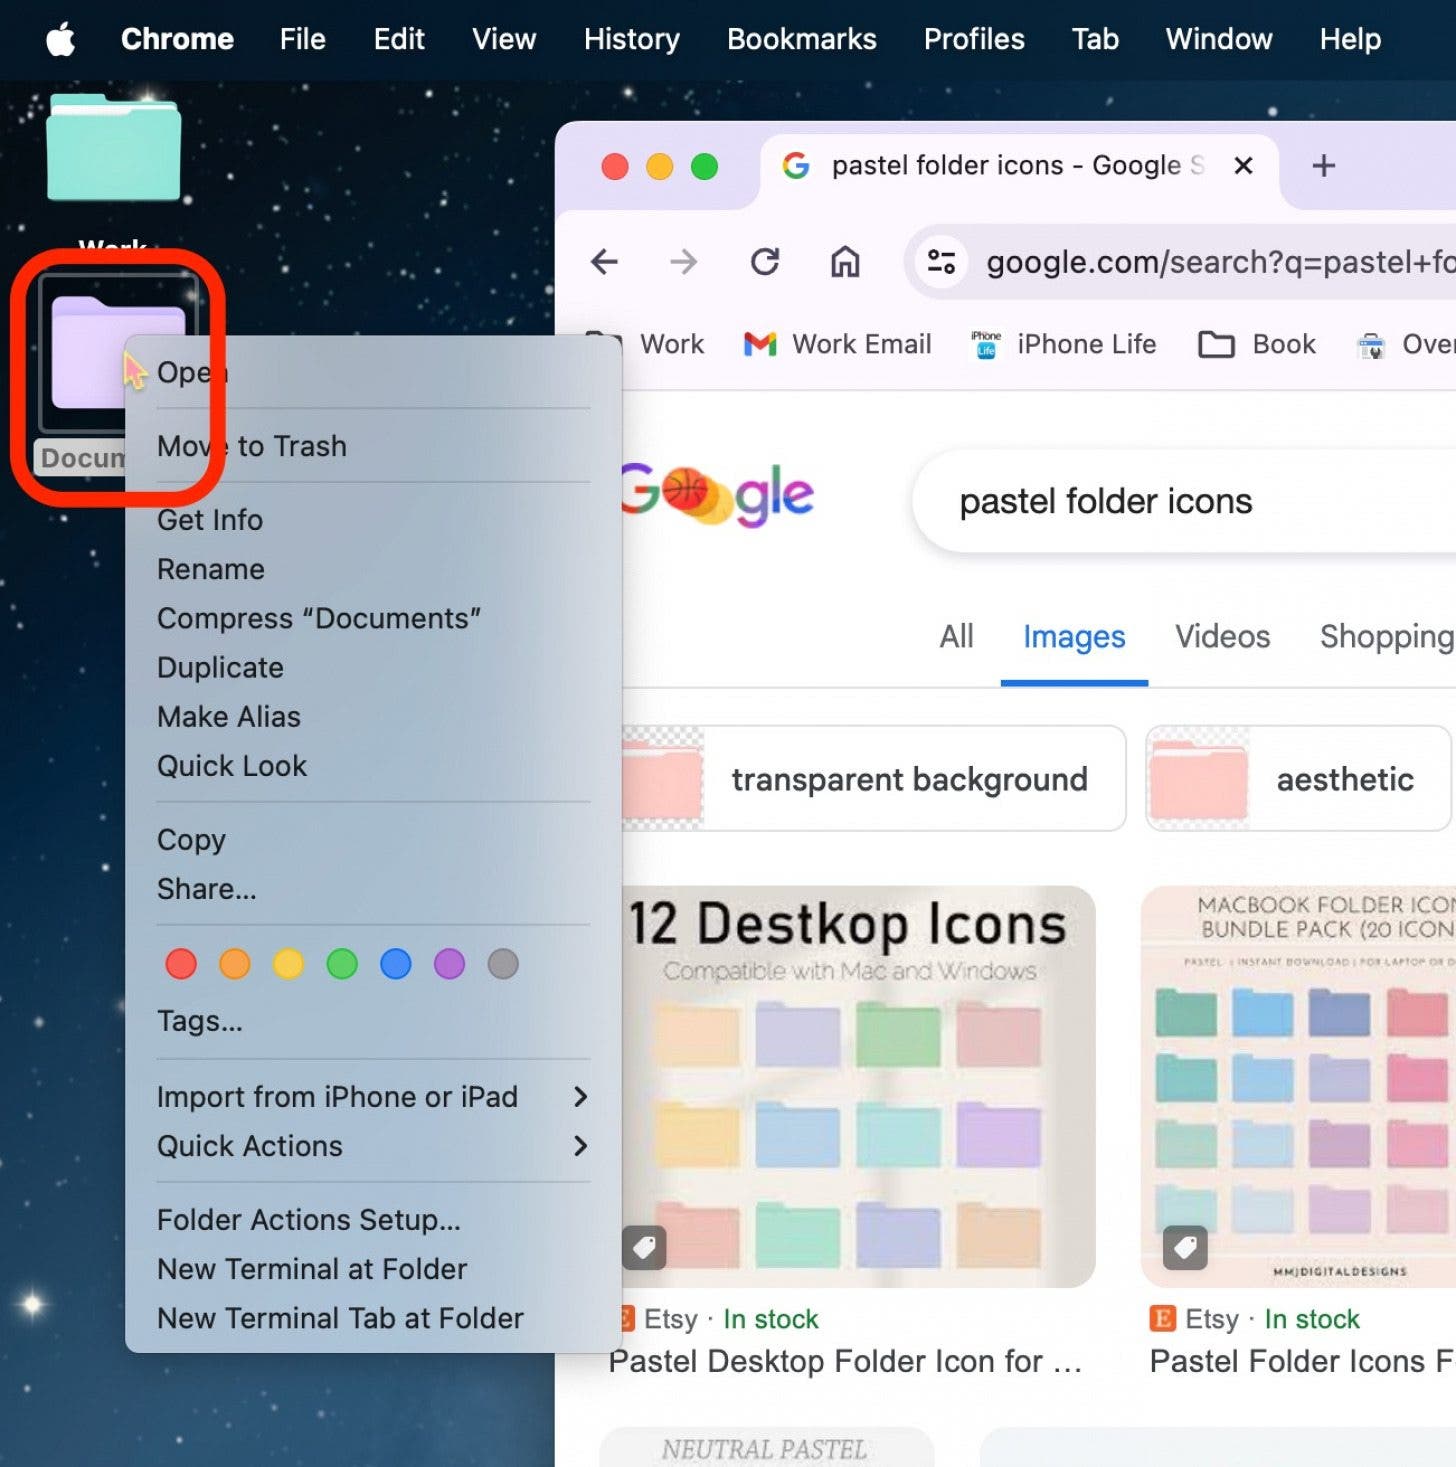This screenshot has width=1456, height=1467.
Task: Click the Google doodle logo
Action: 717,494
